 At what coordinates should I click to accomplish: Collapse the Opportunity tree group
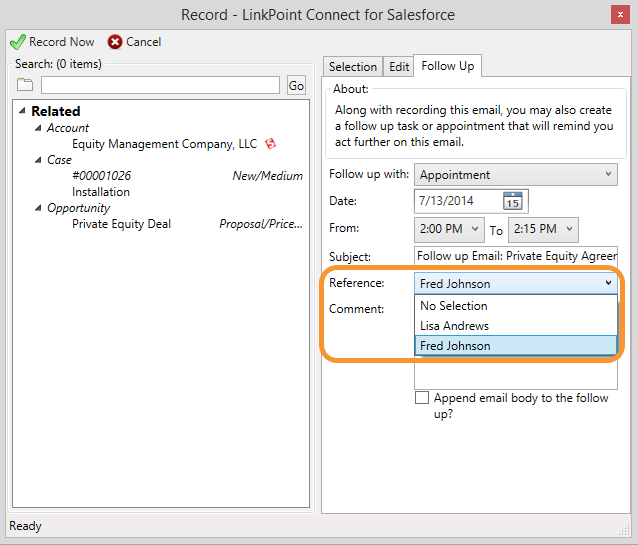(38, 208)
